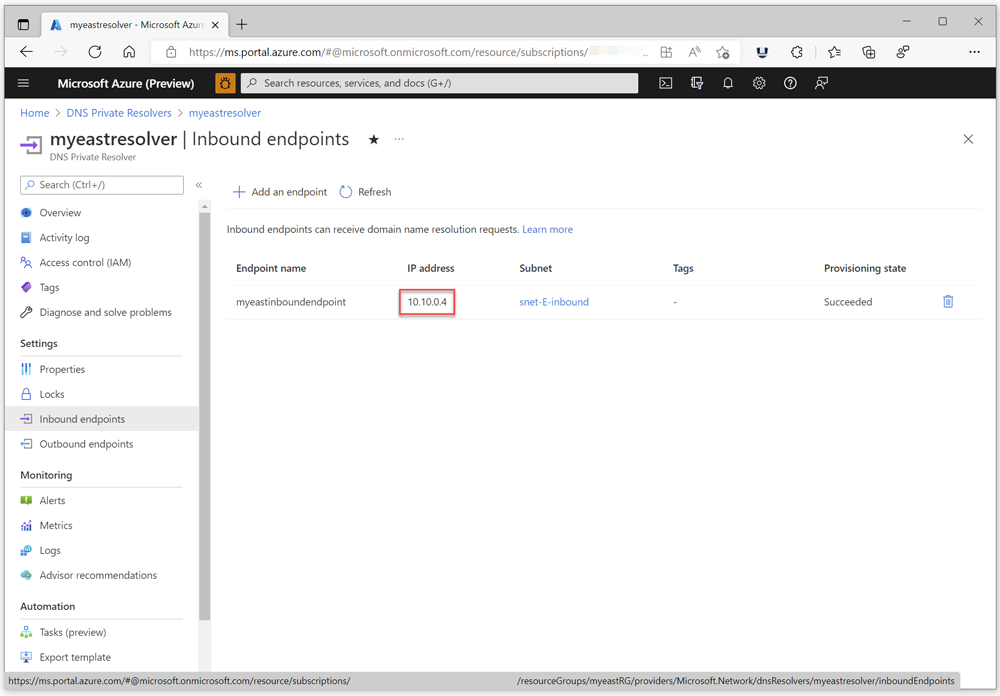Open the feedback icon in top bar

click(821, 83)
